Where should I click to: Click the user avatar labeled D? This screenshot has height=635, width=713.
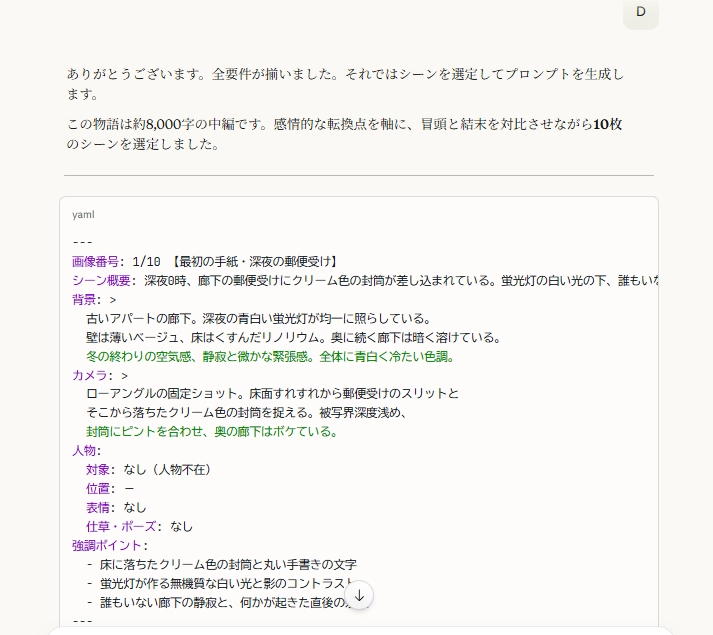pyautogui.click(x=641, y=12)
